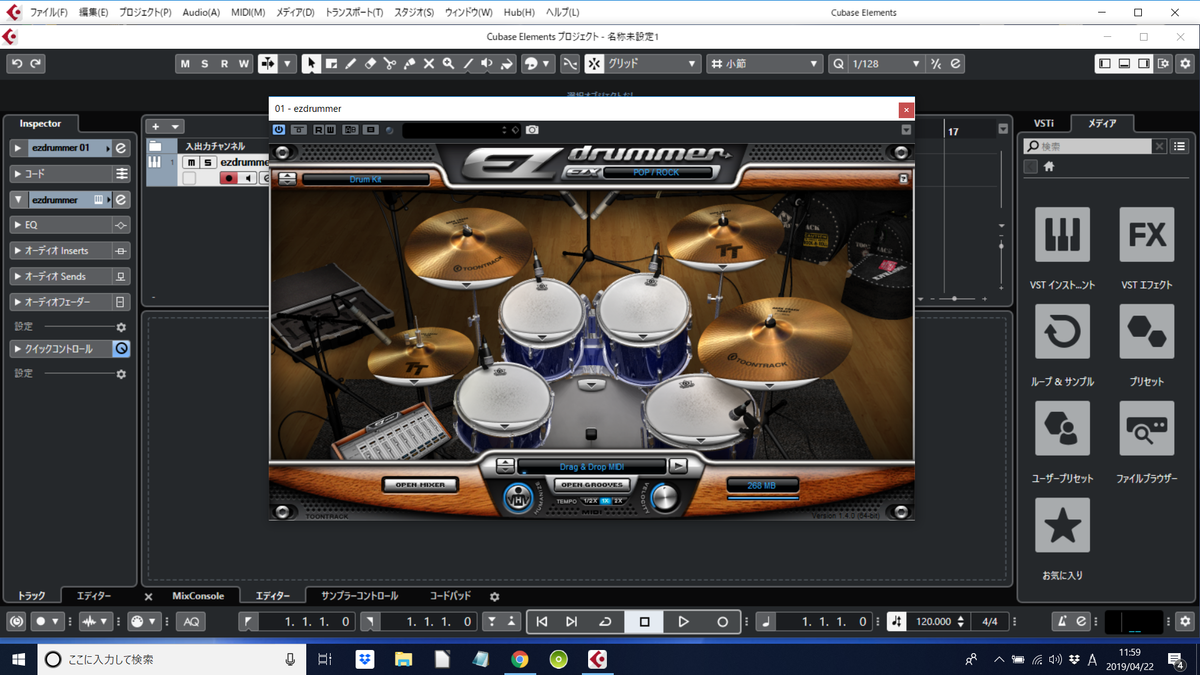Pick the Erase tool
Image resolution: width=1200 pixels, height=675 pixels.
click(370, 63)
